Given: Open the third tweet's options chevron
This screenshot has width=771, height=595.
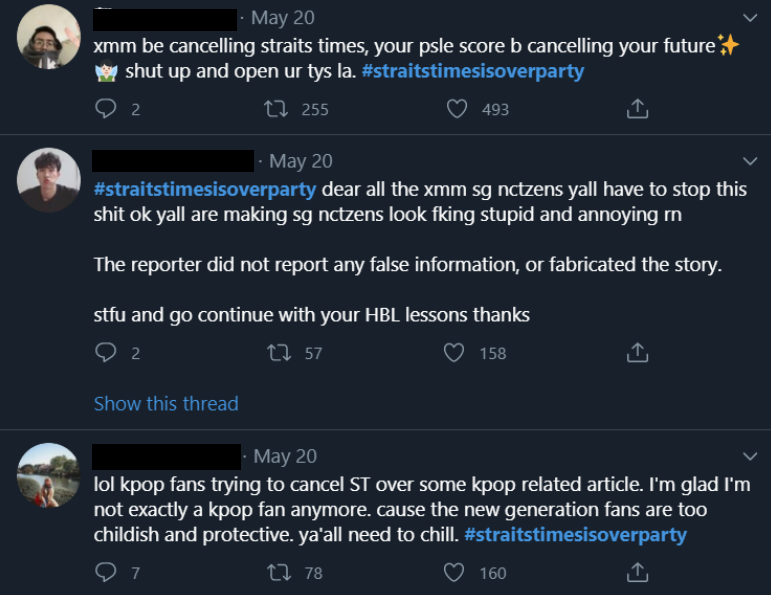Looking at the screenshot, I should point(751,456).
